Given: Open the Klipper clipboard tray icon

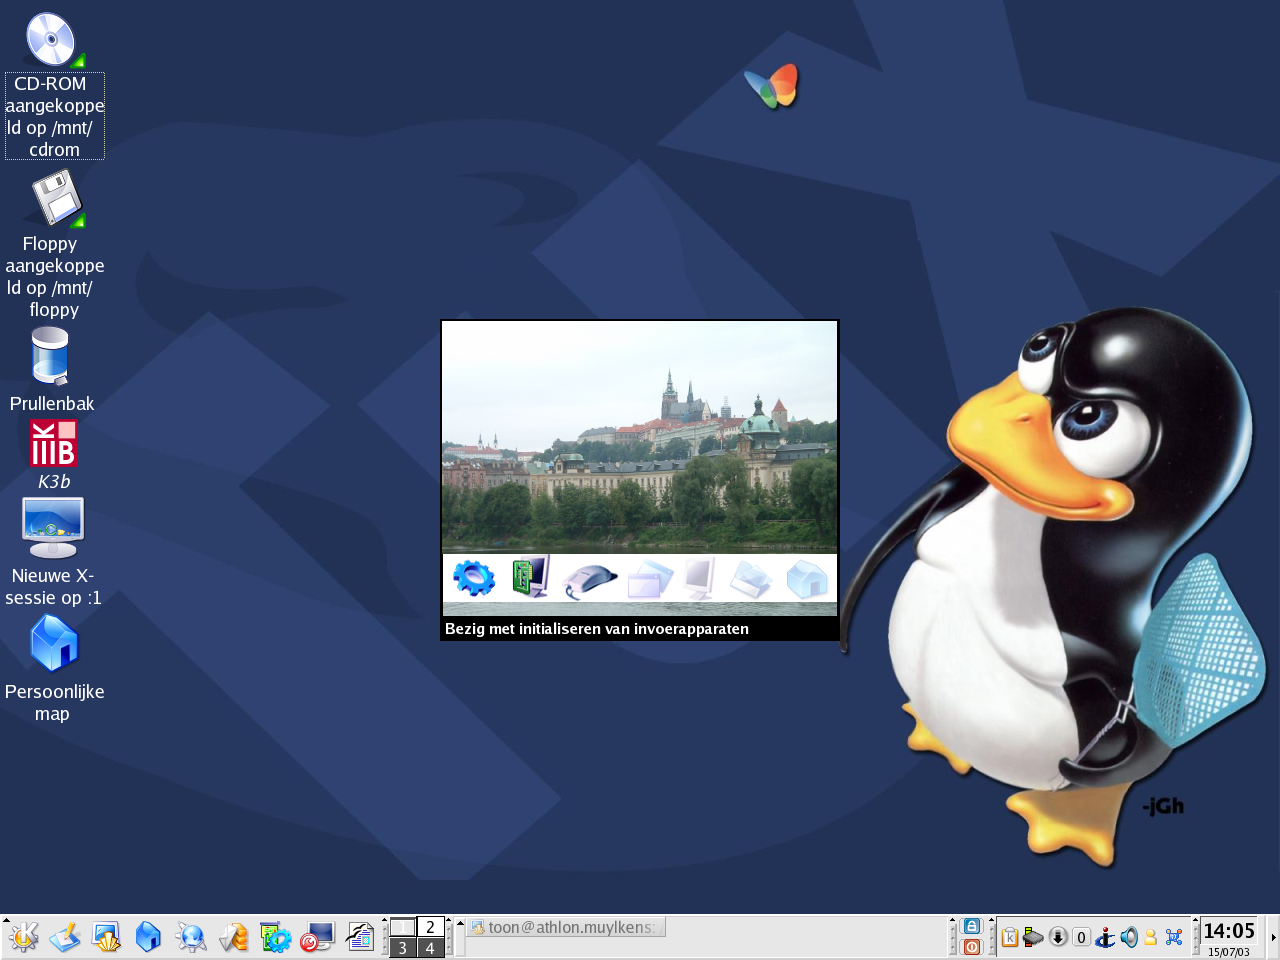Looking at the screenshot, I should pyautogui.click(x=1010, y=937).
